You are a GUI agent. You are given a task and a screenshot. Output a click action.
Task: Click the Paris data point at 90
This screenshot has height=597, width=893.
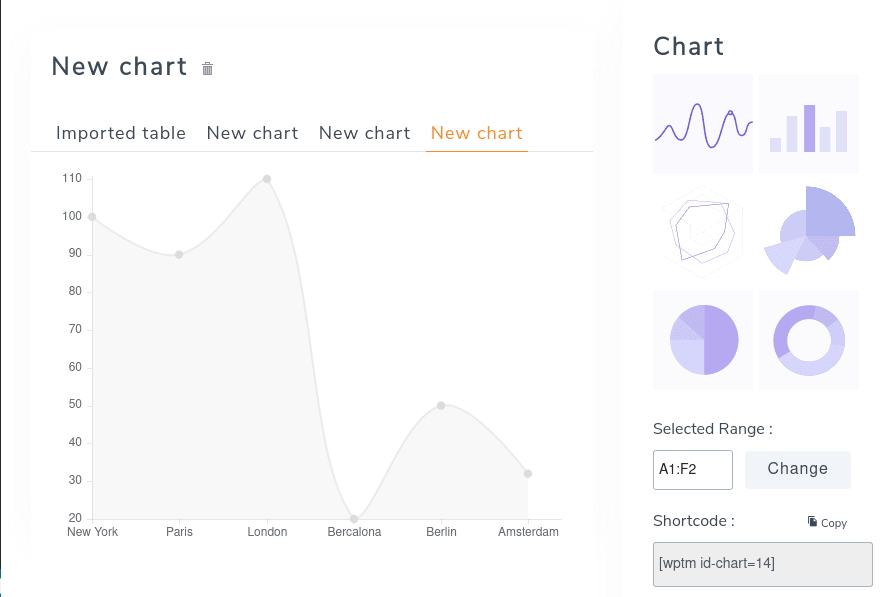(x=179, y=255)
